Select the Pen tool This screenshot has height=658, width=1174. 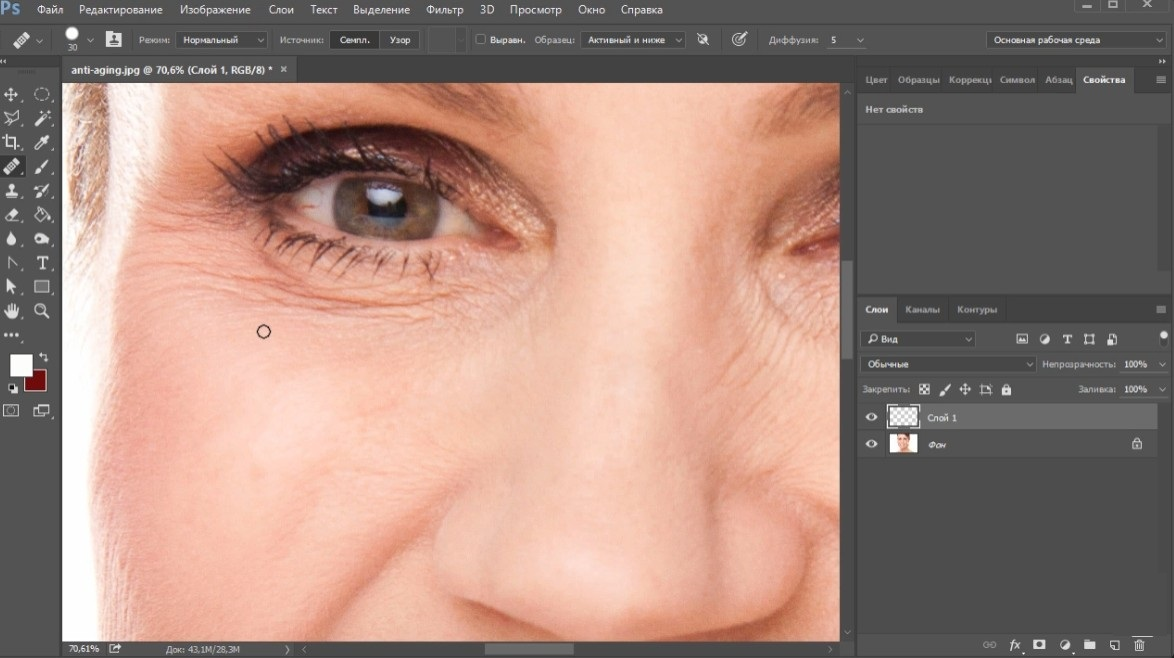point(11,263)
